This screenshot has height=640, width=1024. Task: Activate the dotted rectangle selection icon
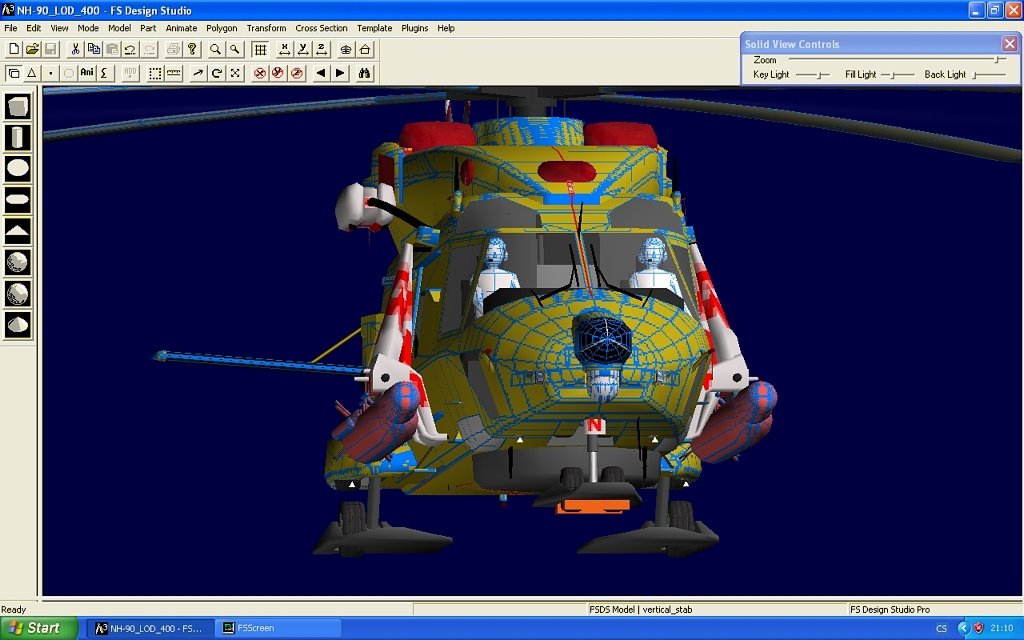(155, 73)
